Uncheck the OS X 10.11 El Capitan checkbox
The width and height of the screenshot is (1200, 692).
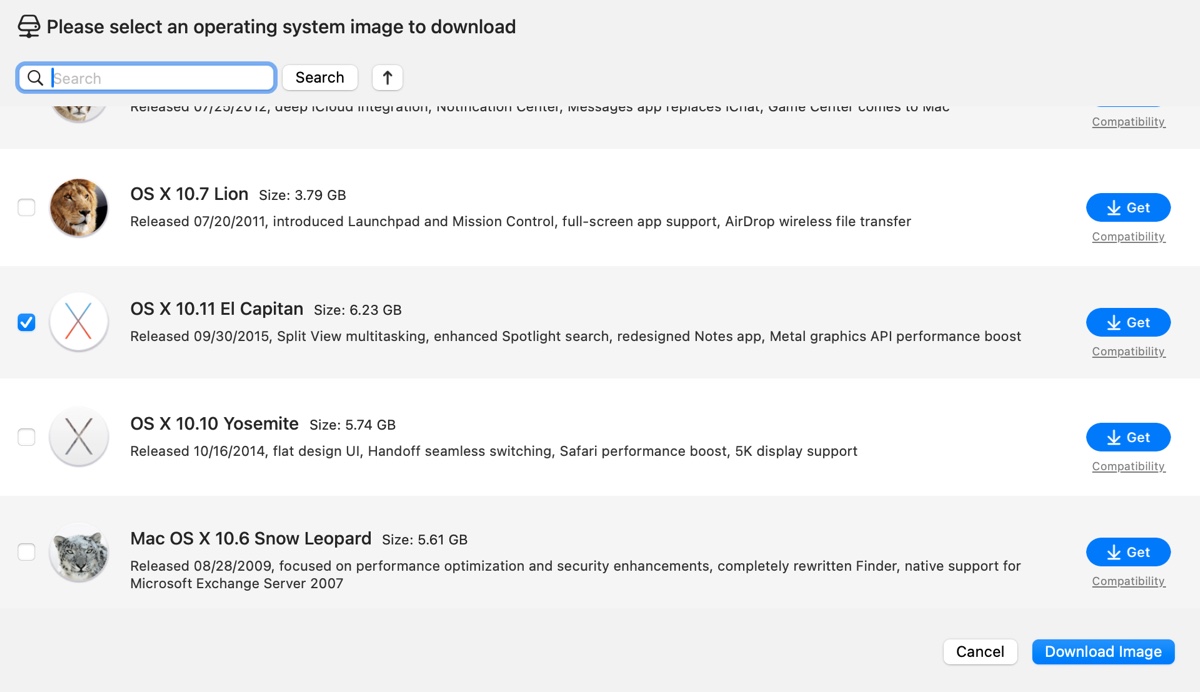[27, 323]
